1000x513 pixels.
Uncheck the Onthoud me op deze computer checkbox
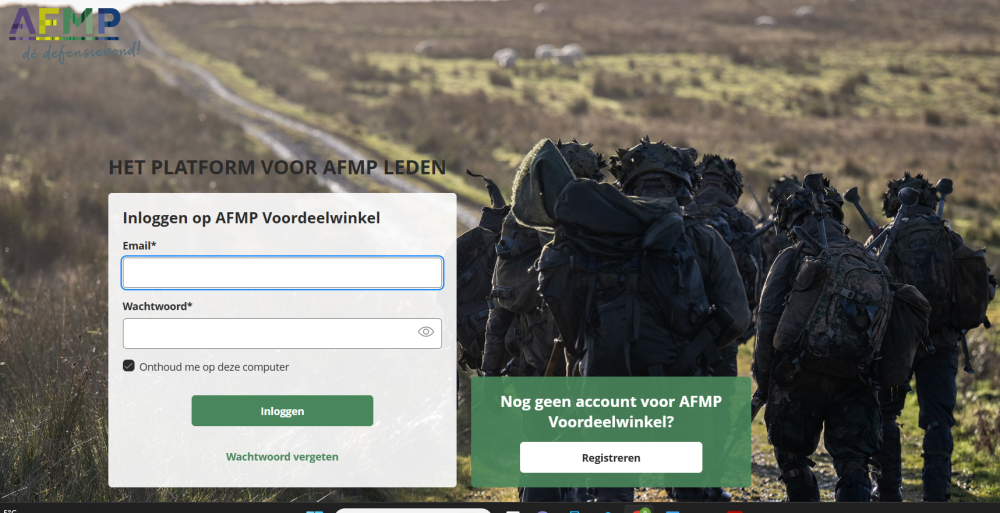129,366
